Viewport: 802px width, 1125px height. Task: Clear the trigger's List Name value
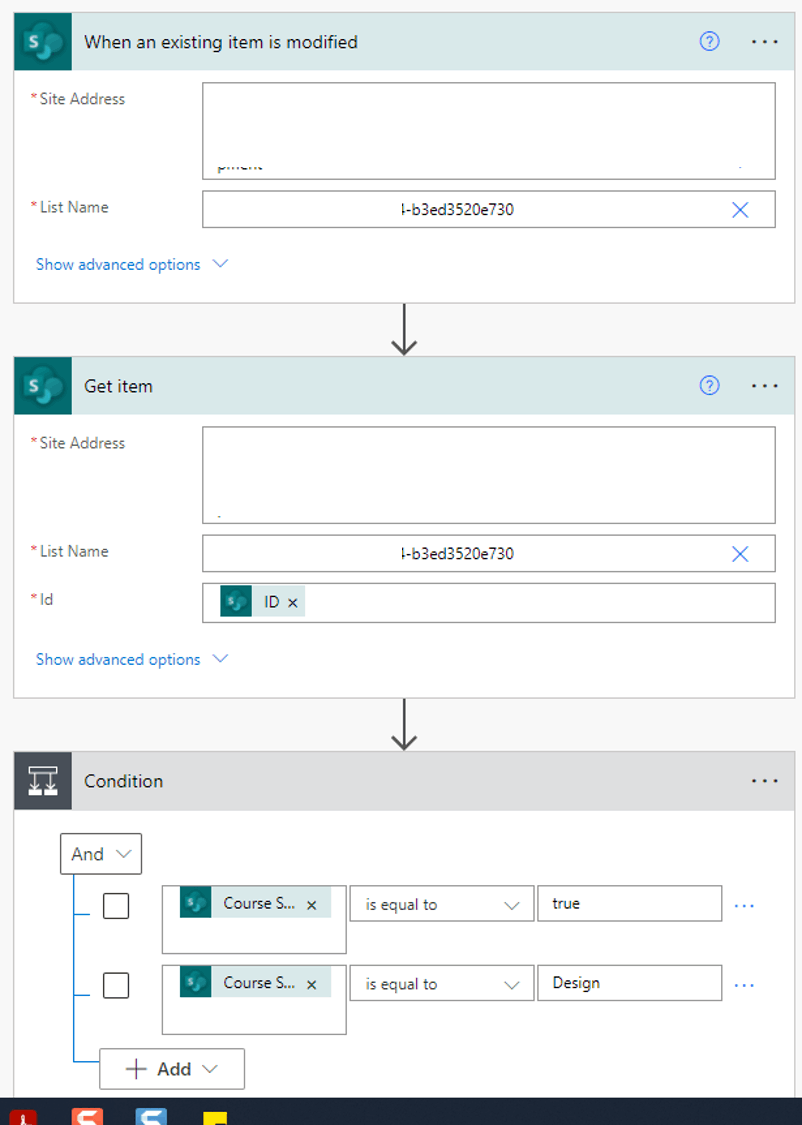(x=740, y=210)
